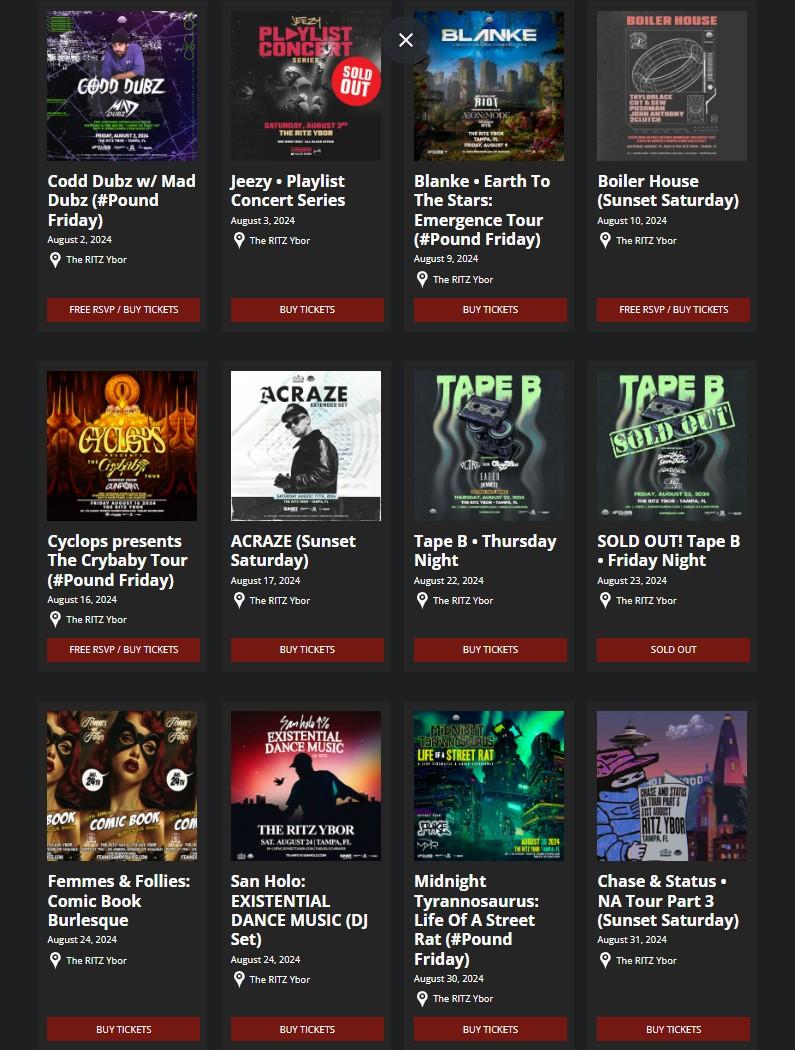The height and width of the screenshot is (1050, 795).
Task: Click location pin under Blanke Emergence Tour
Action: click(422, 279)
